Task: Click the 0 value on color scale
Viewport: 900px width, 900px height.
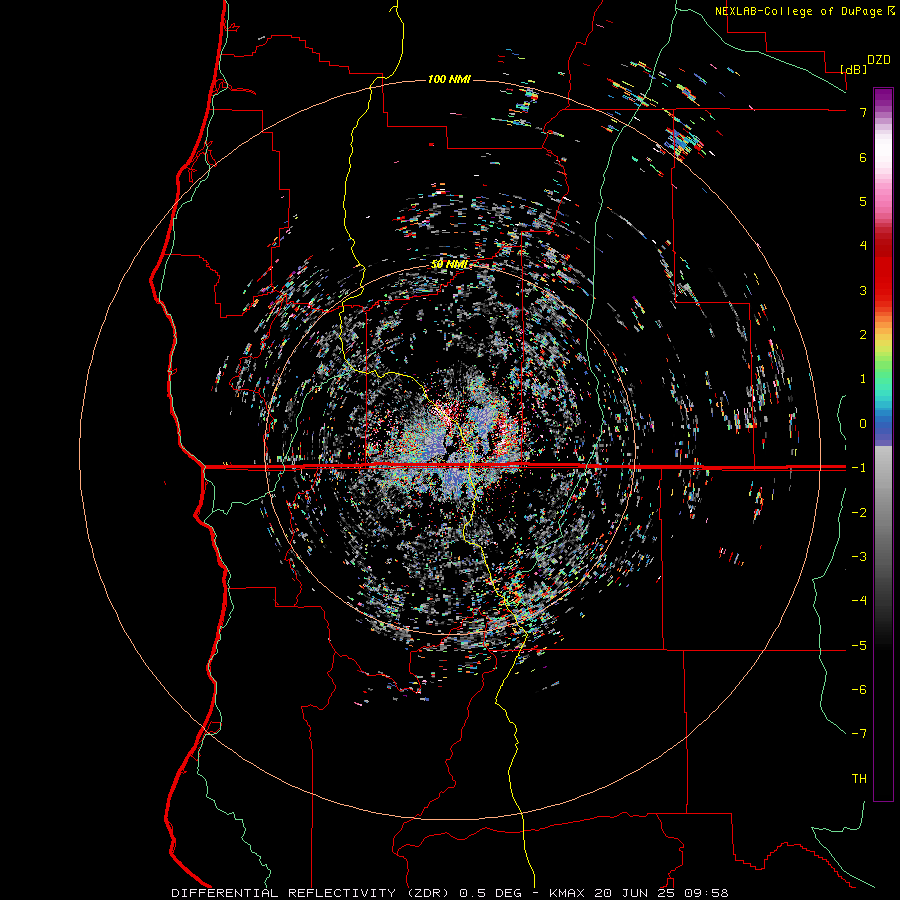Action: click(863, 424)
